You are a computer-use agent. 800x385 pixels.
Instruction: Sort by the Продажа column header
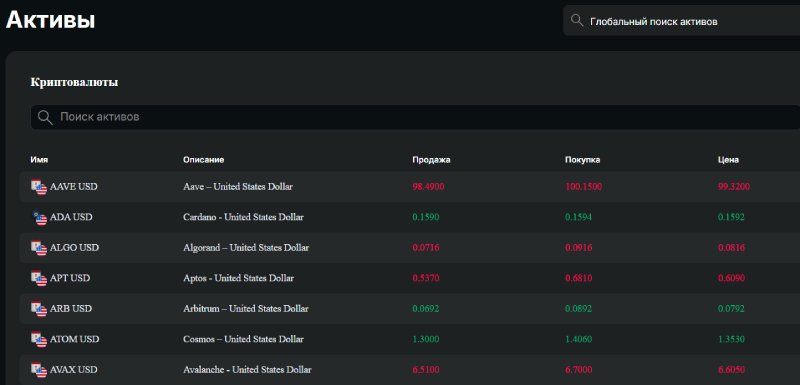[431, 160]
